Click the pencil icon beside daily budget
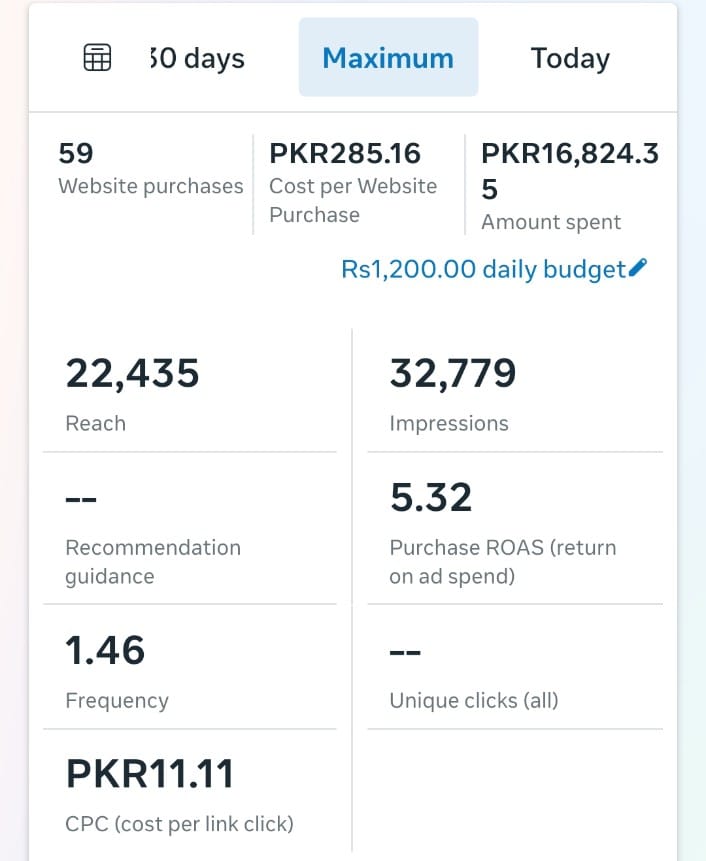 (x=639, y=268)
